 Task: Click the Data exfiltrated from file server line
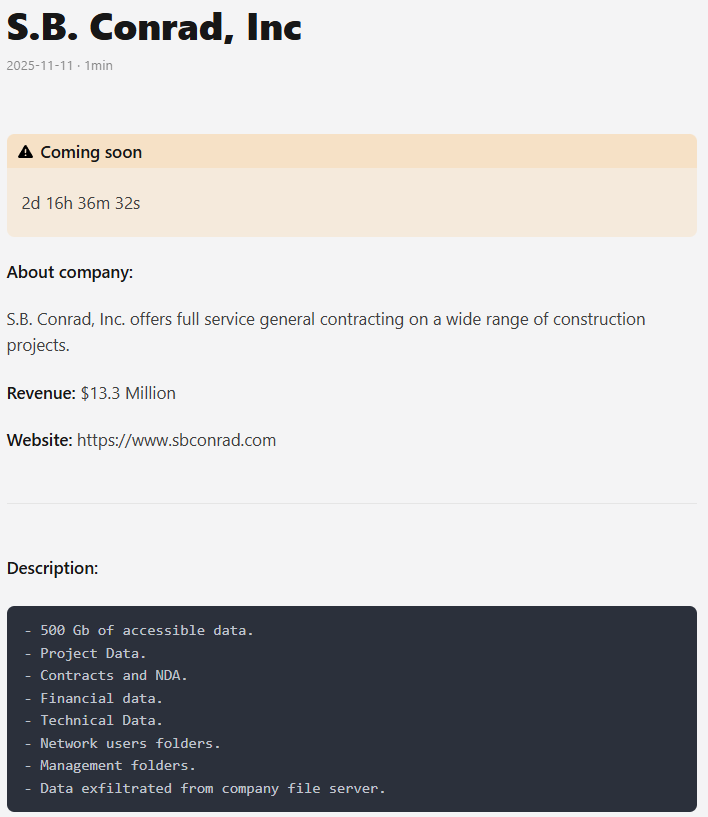pos(212,788)
